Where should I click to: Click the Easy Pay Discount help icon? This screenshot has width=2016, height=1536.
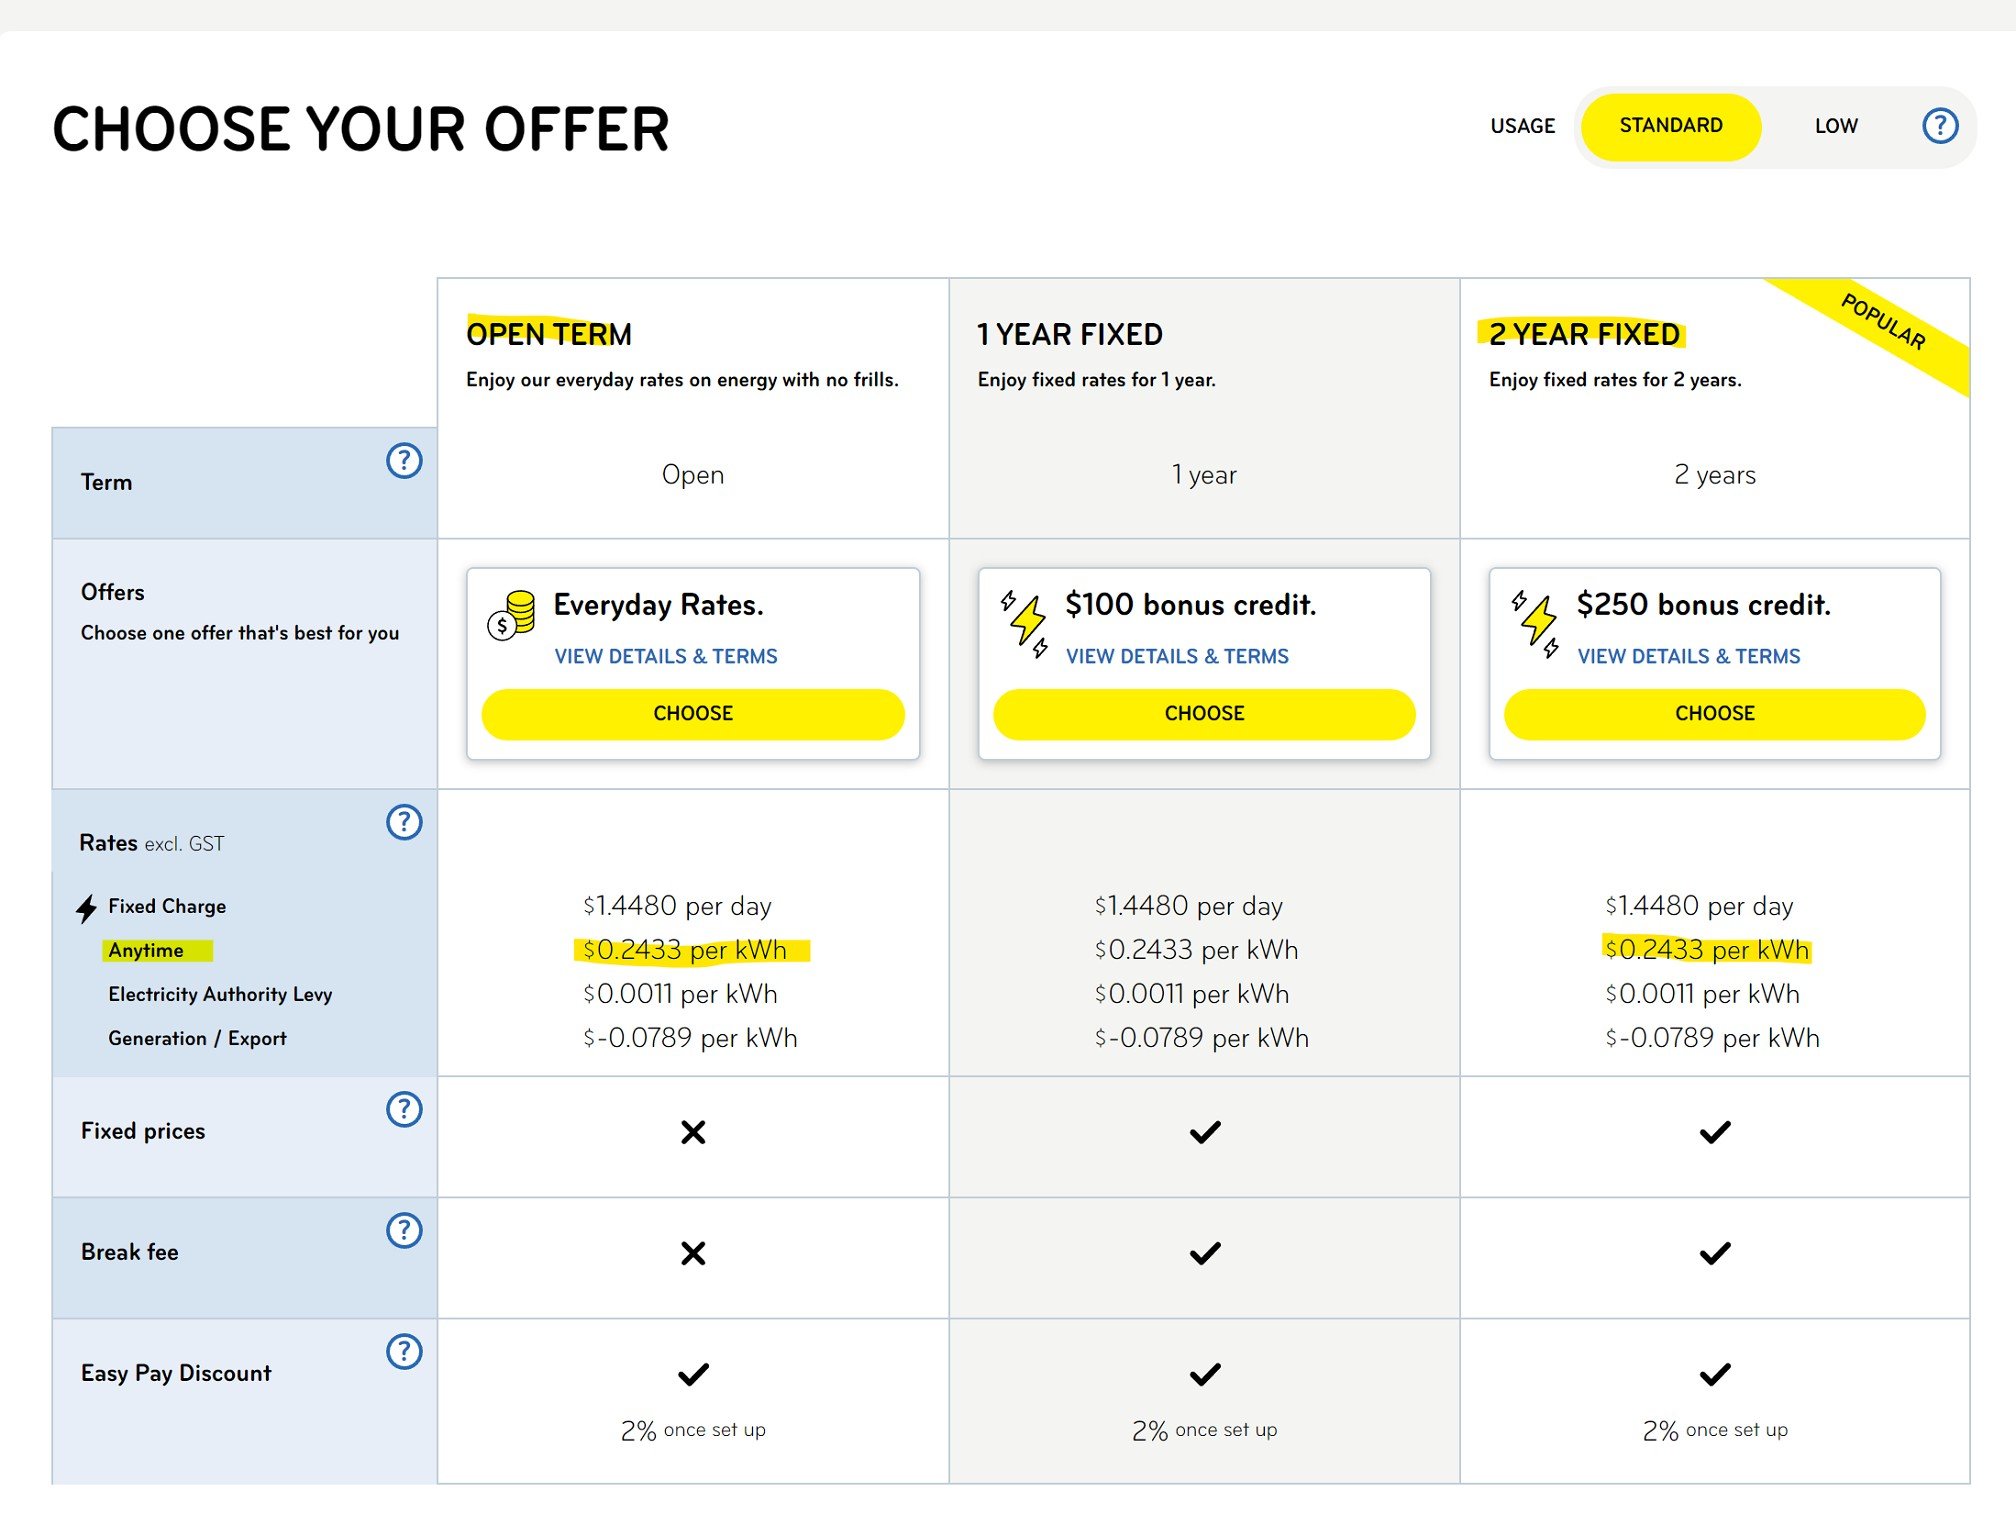pos(404,1351)
